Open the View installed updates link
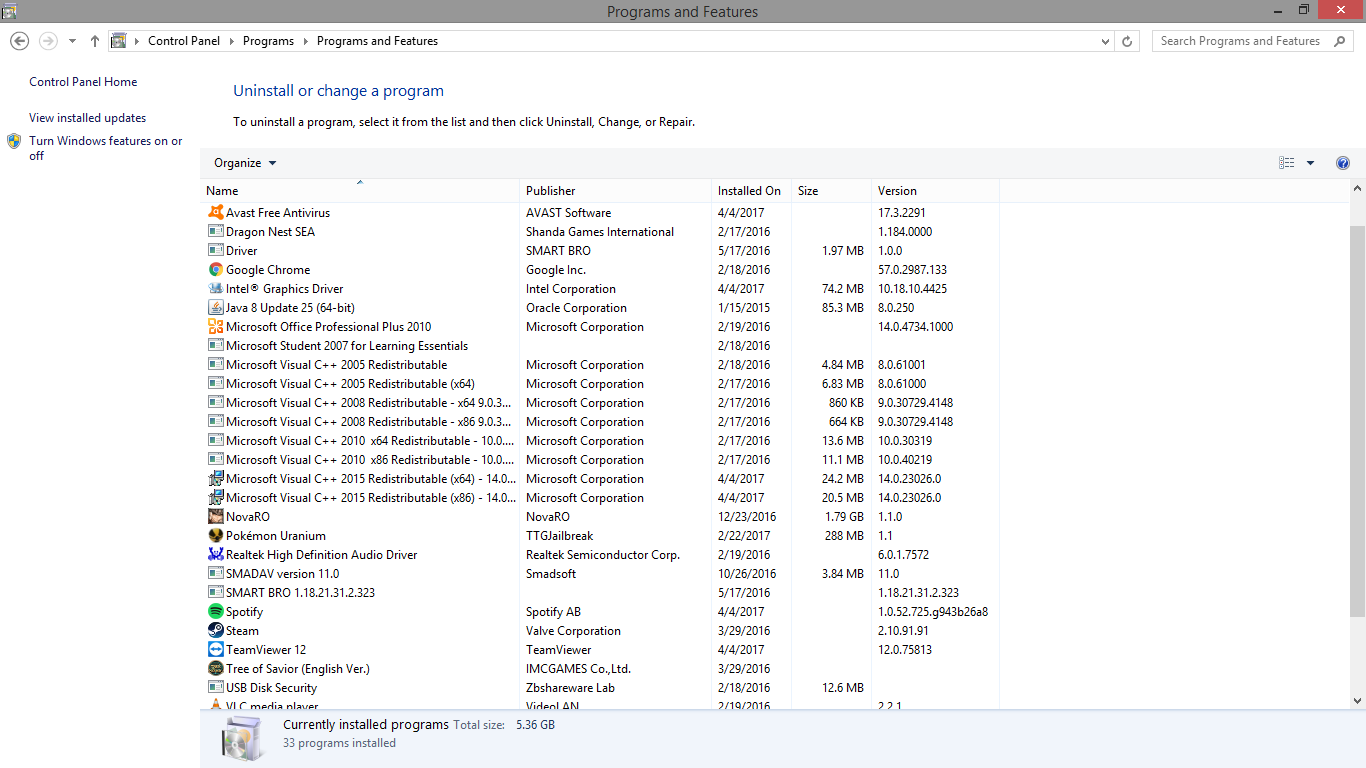This screenshot has height=768, width=1366. tap(87, 118)
